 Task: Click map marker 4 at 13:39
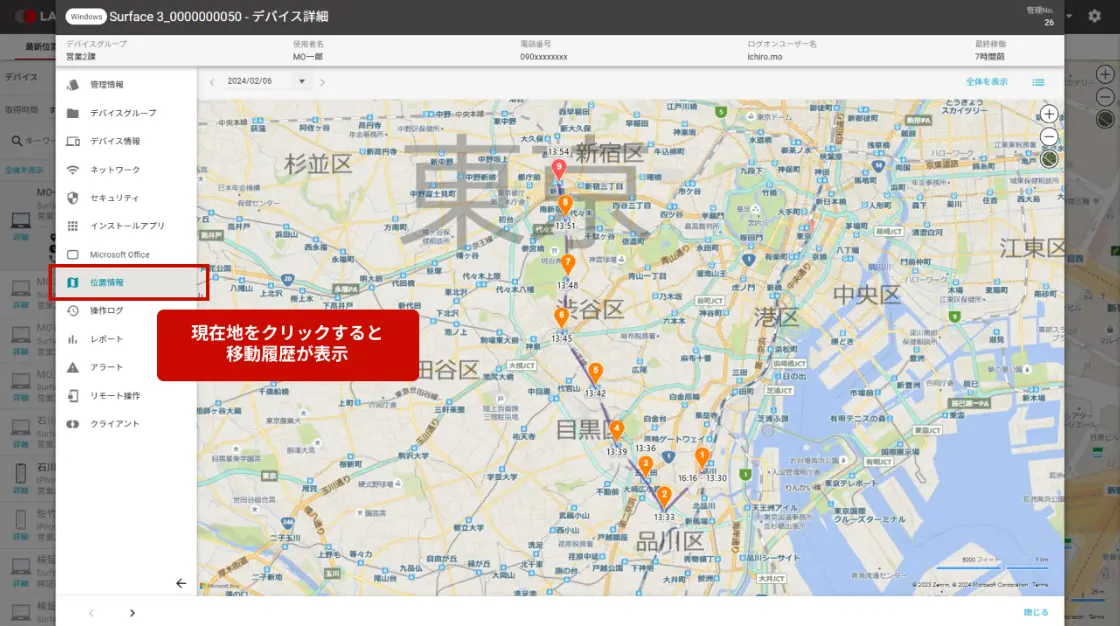[x=616, y=430]
